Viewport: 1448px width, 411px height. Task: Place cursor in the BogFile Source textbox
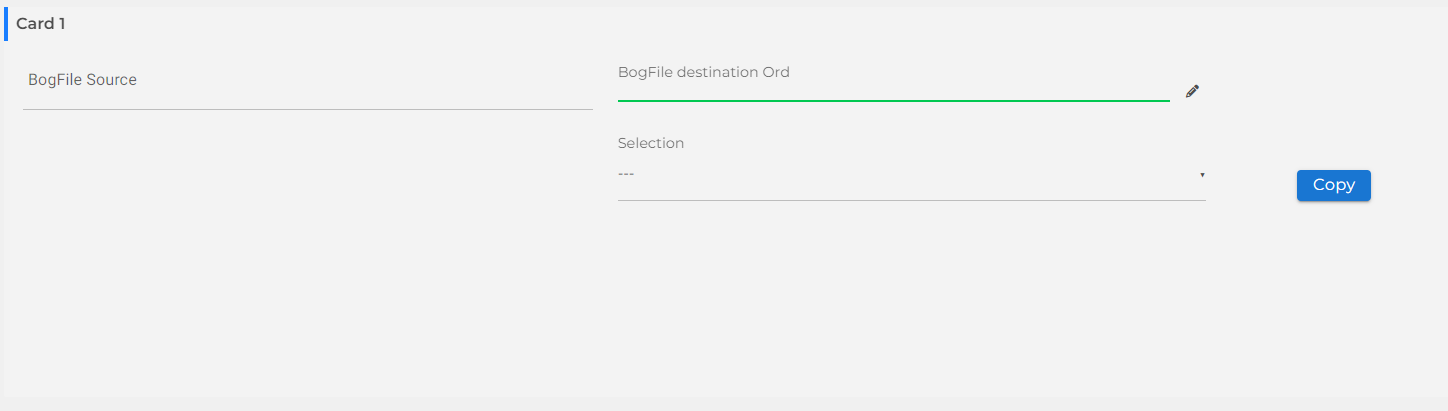click(x=307, y=81)
